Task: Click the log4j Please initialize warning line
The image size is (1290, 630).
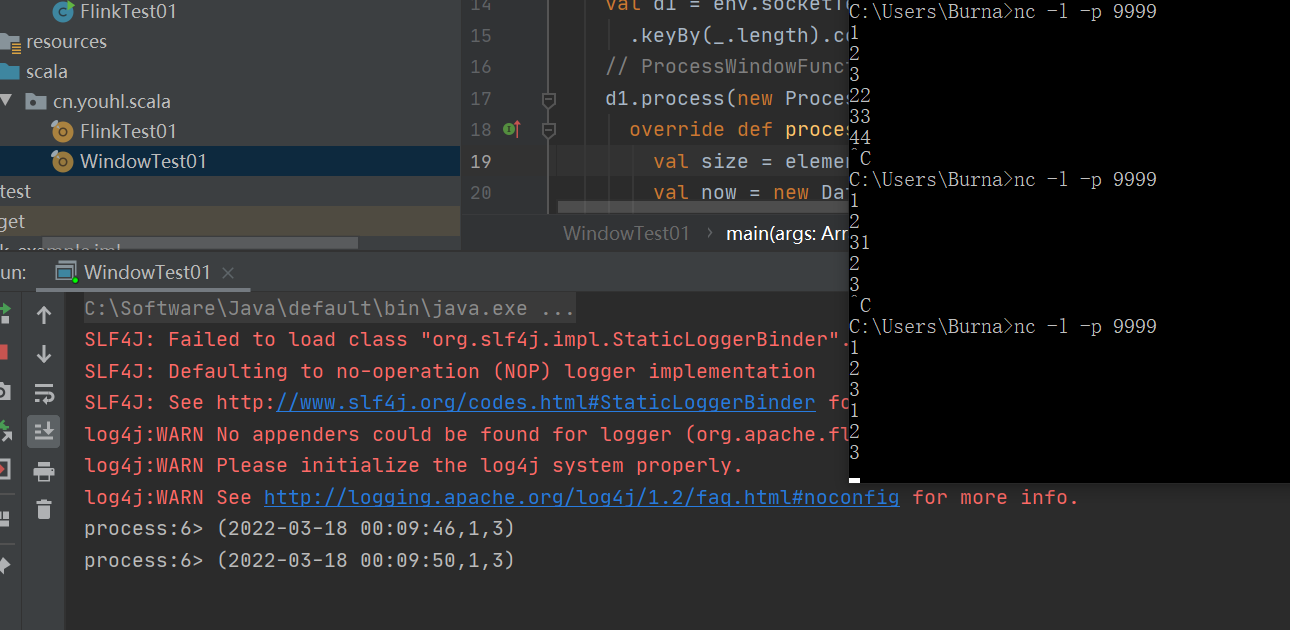Action: click(x=414, y=465)
